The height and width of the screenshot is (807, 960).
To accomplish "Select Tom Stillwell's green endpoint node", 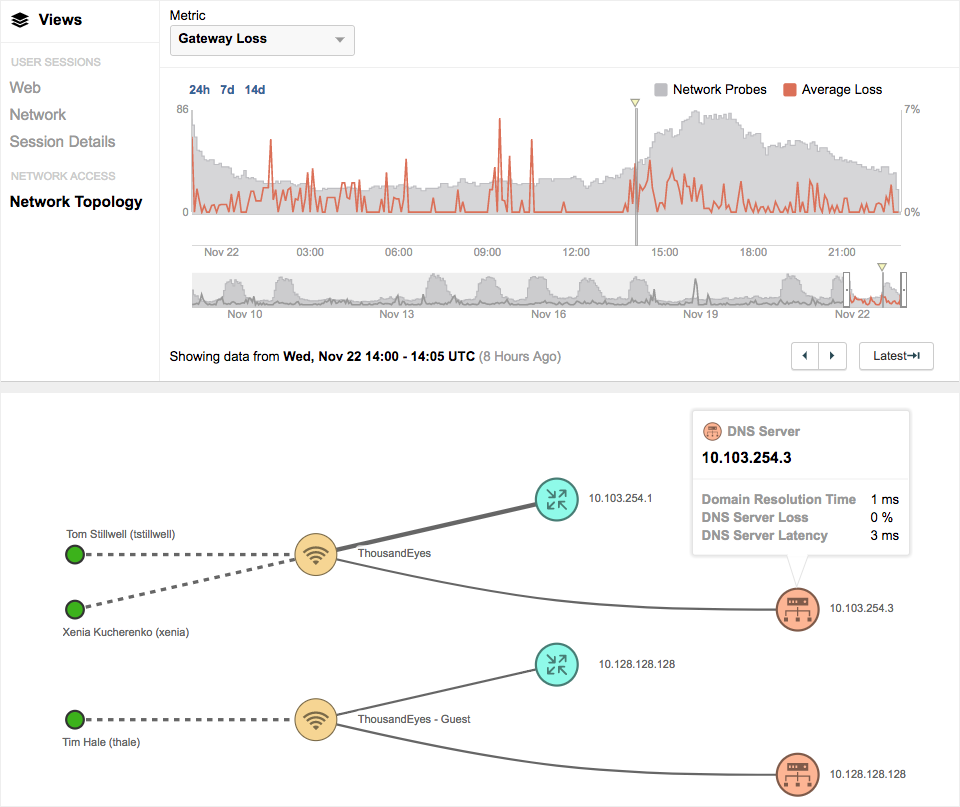I will [74, 554].
